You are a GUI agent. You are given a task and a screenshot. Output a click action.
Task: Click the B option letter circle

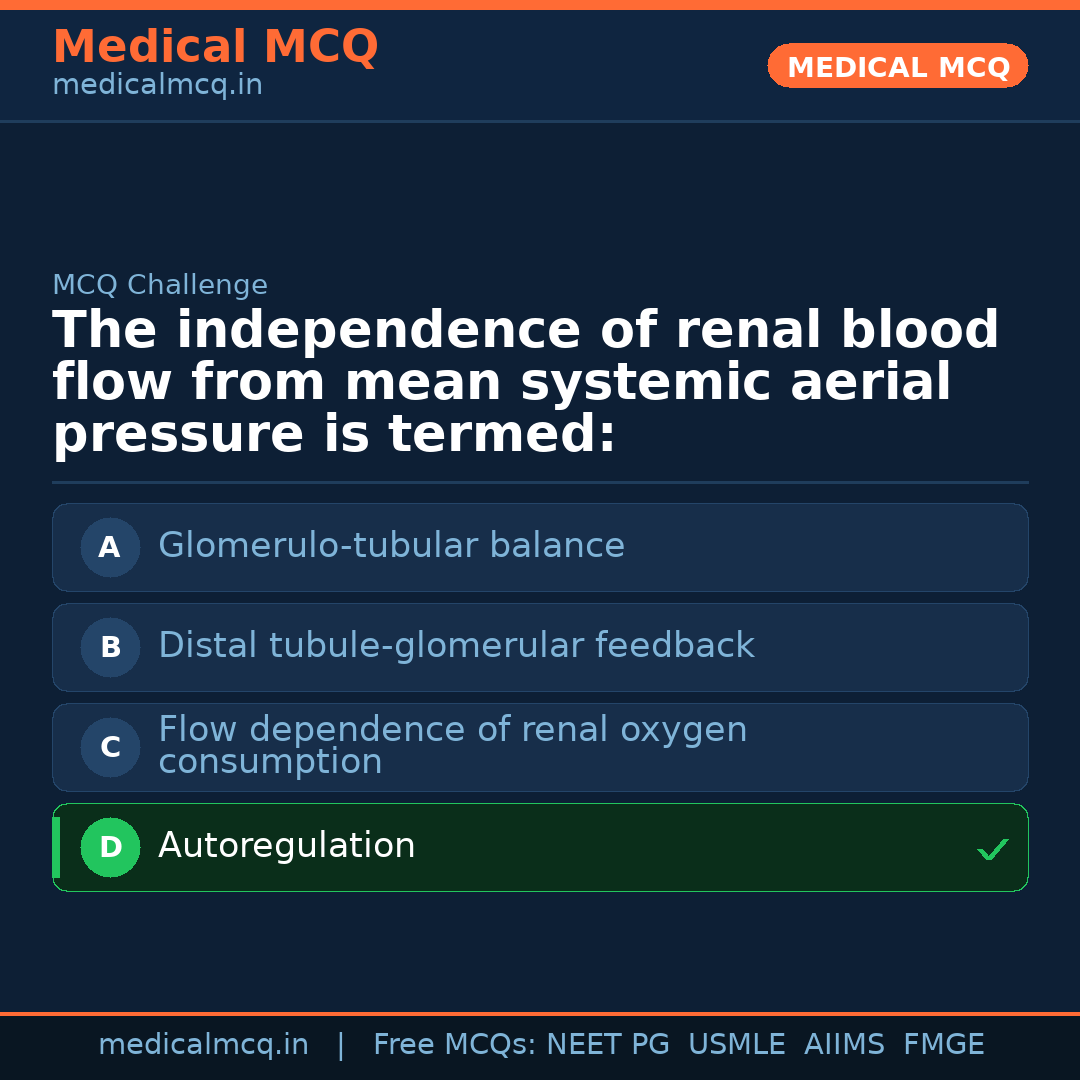pos(110,647)
